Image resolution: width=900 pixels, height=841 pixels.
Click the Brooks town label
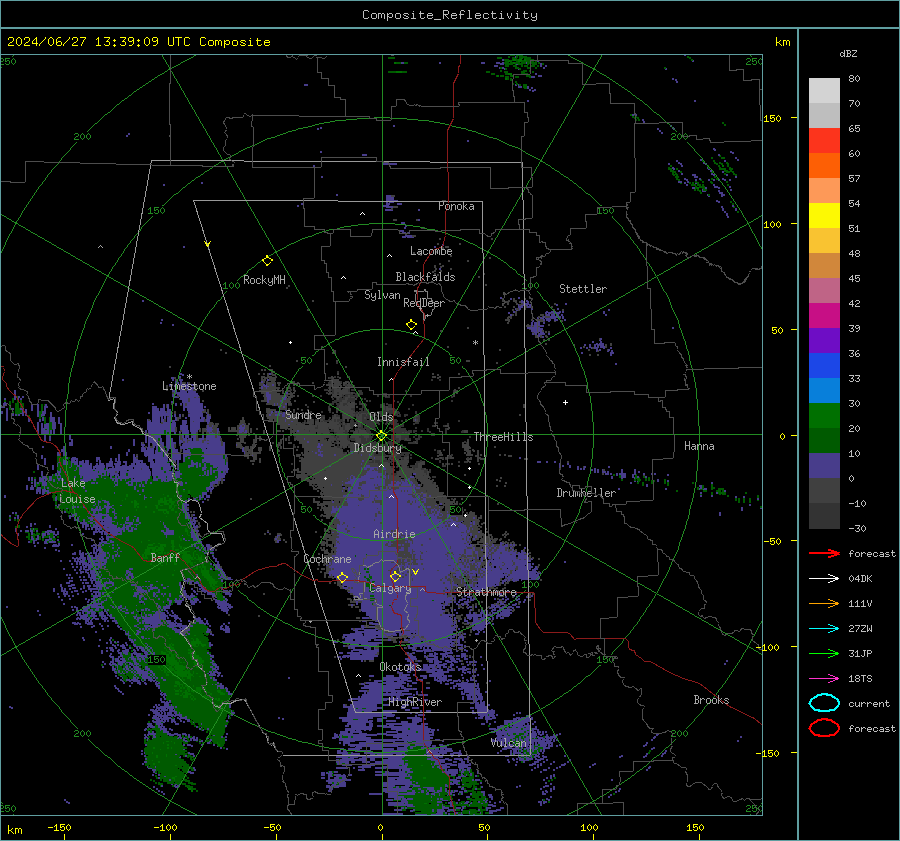(x=711, y=700)
